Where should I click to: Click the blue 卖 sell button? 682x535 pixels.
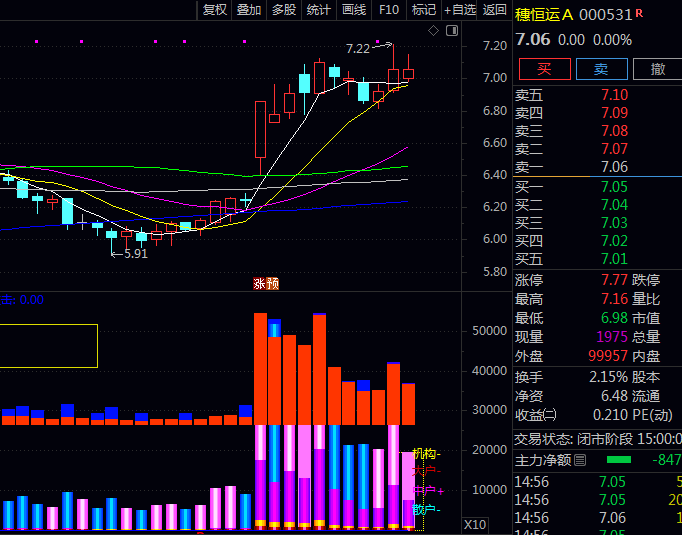pyautogui.click(x=600, y=69)
